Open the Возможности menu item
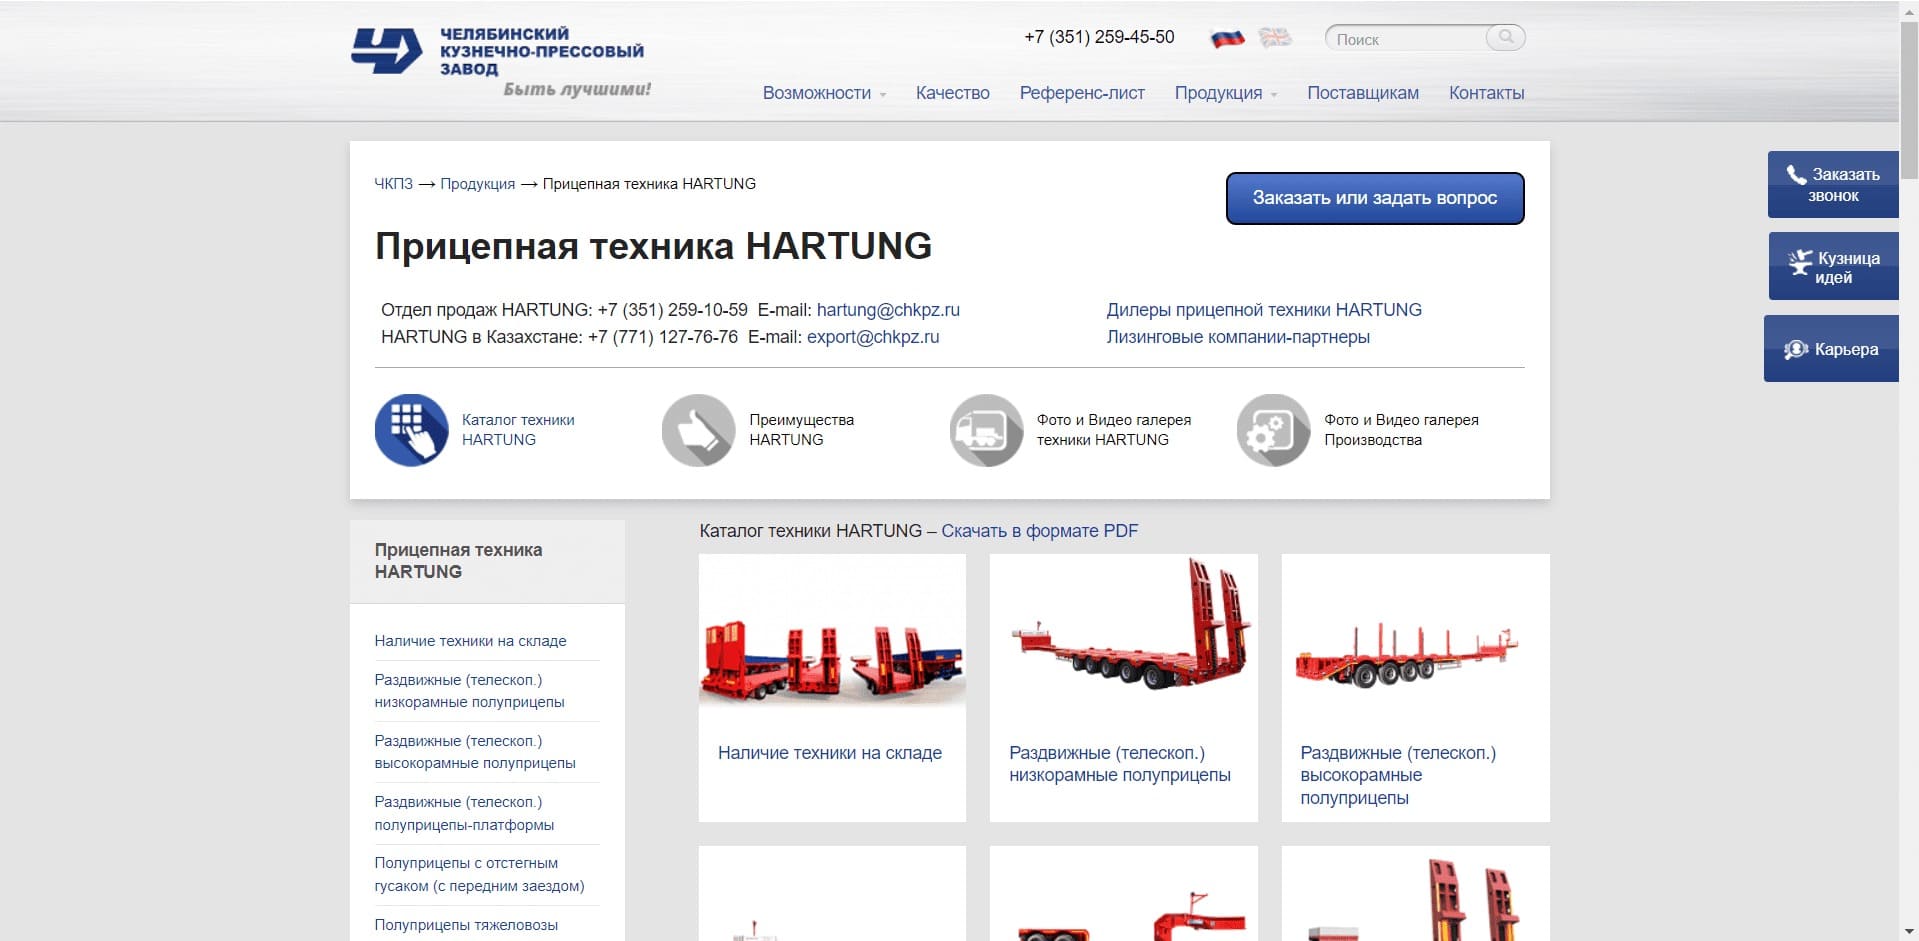 816,93
